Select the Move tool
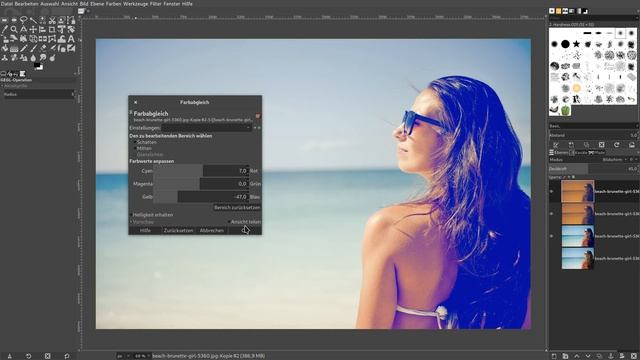This screenshot has width=640, height=360. click(x=33, y=29)
